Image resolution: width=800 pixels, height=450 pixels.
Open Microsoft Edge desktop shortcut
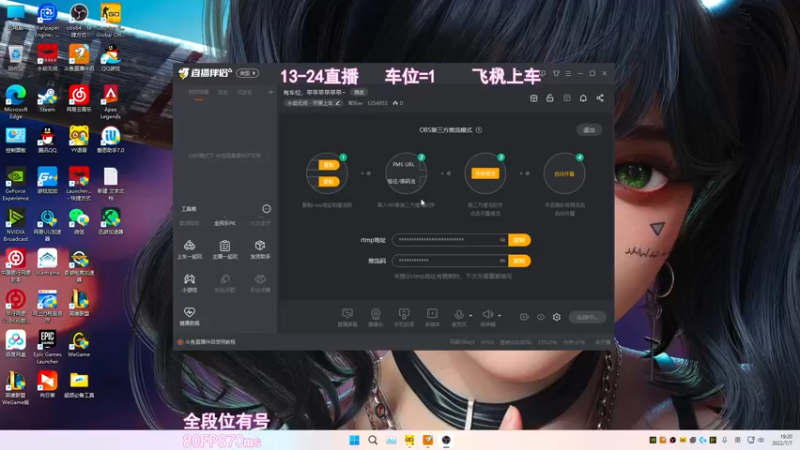click(x=16, y=102)
